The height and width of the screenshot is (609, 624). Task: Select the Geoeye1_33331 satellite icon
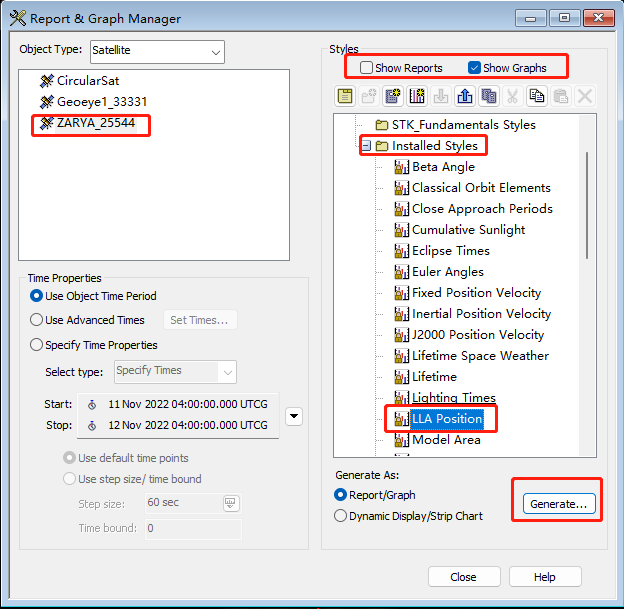click(46, 102)
